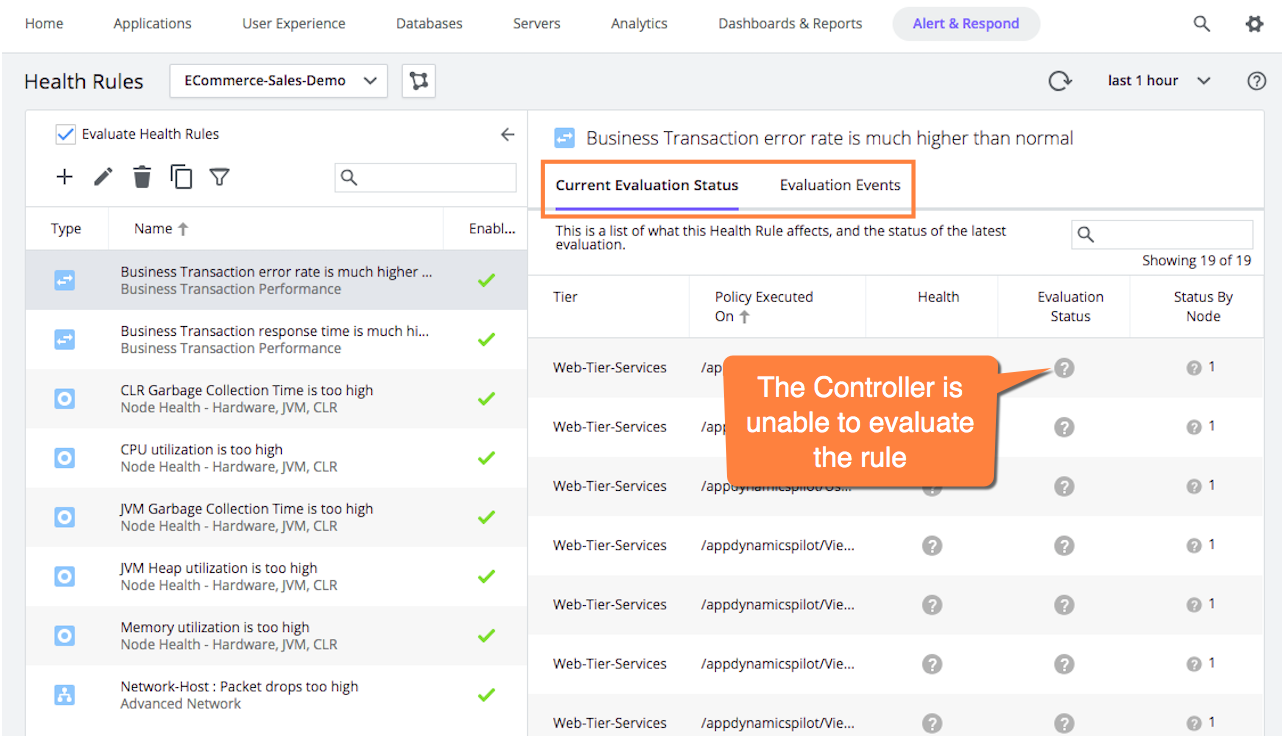
Task: Click the search icon in the evaluation status search box
Action: pyautogui.click(x=1086, y=235)
